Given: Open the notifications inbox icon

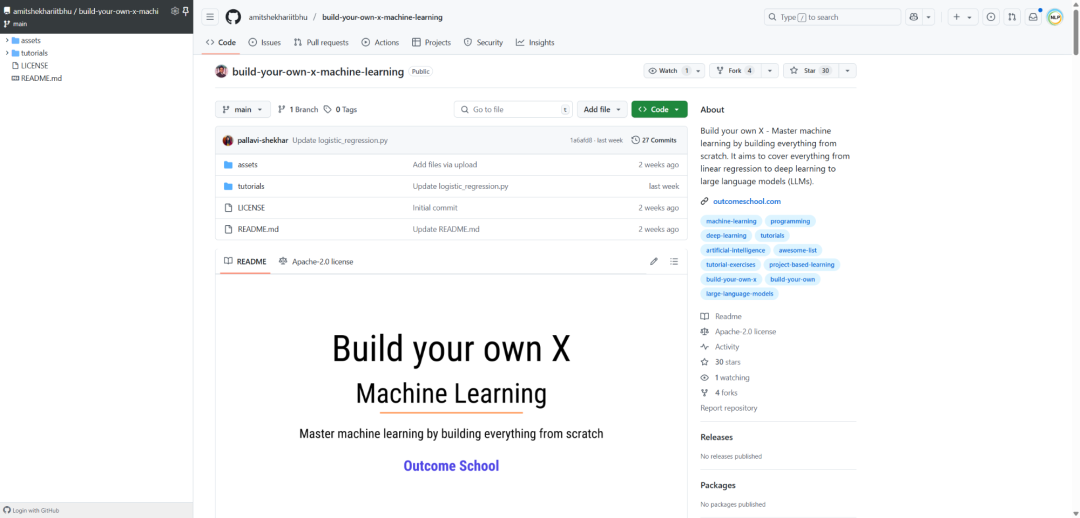Looking at the screenshot, I should (x=1033, y=17).
